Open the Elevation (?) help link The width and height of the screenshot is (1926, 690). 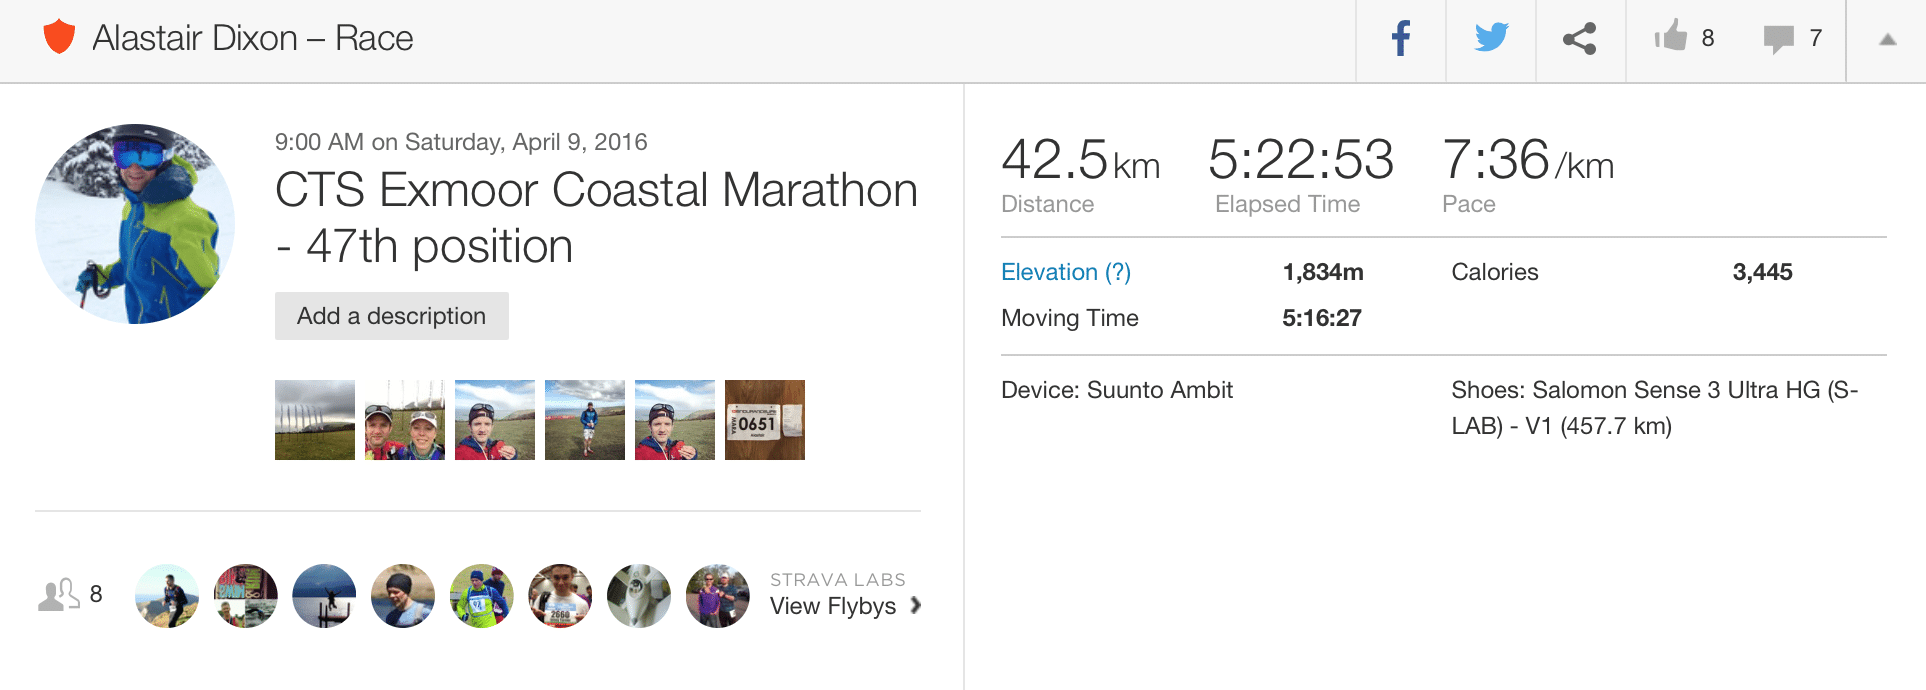click(1065, 272)
